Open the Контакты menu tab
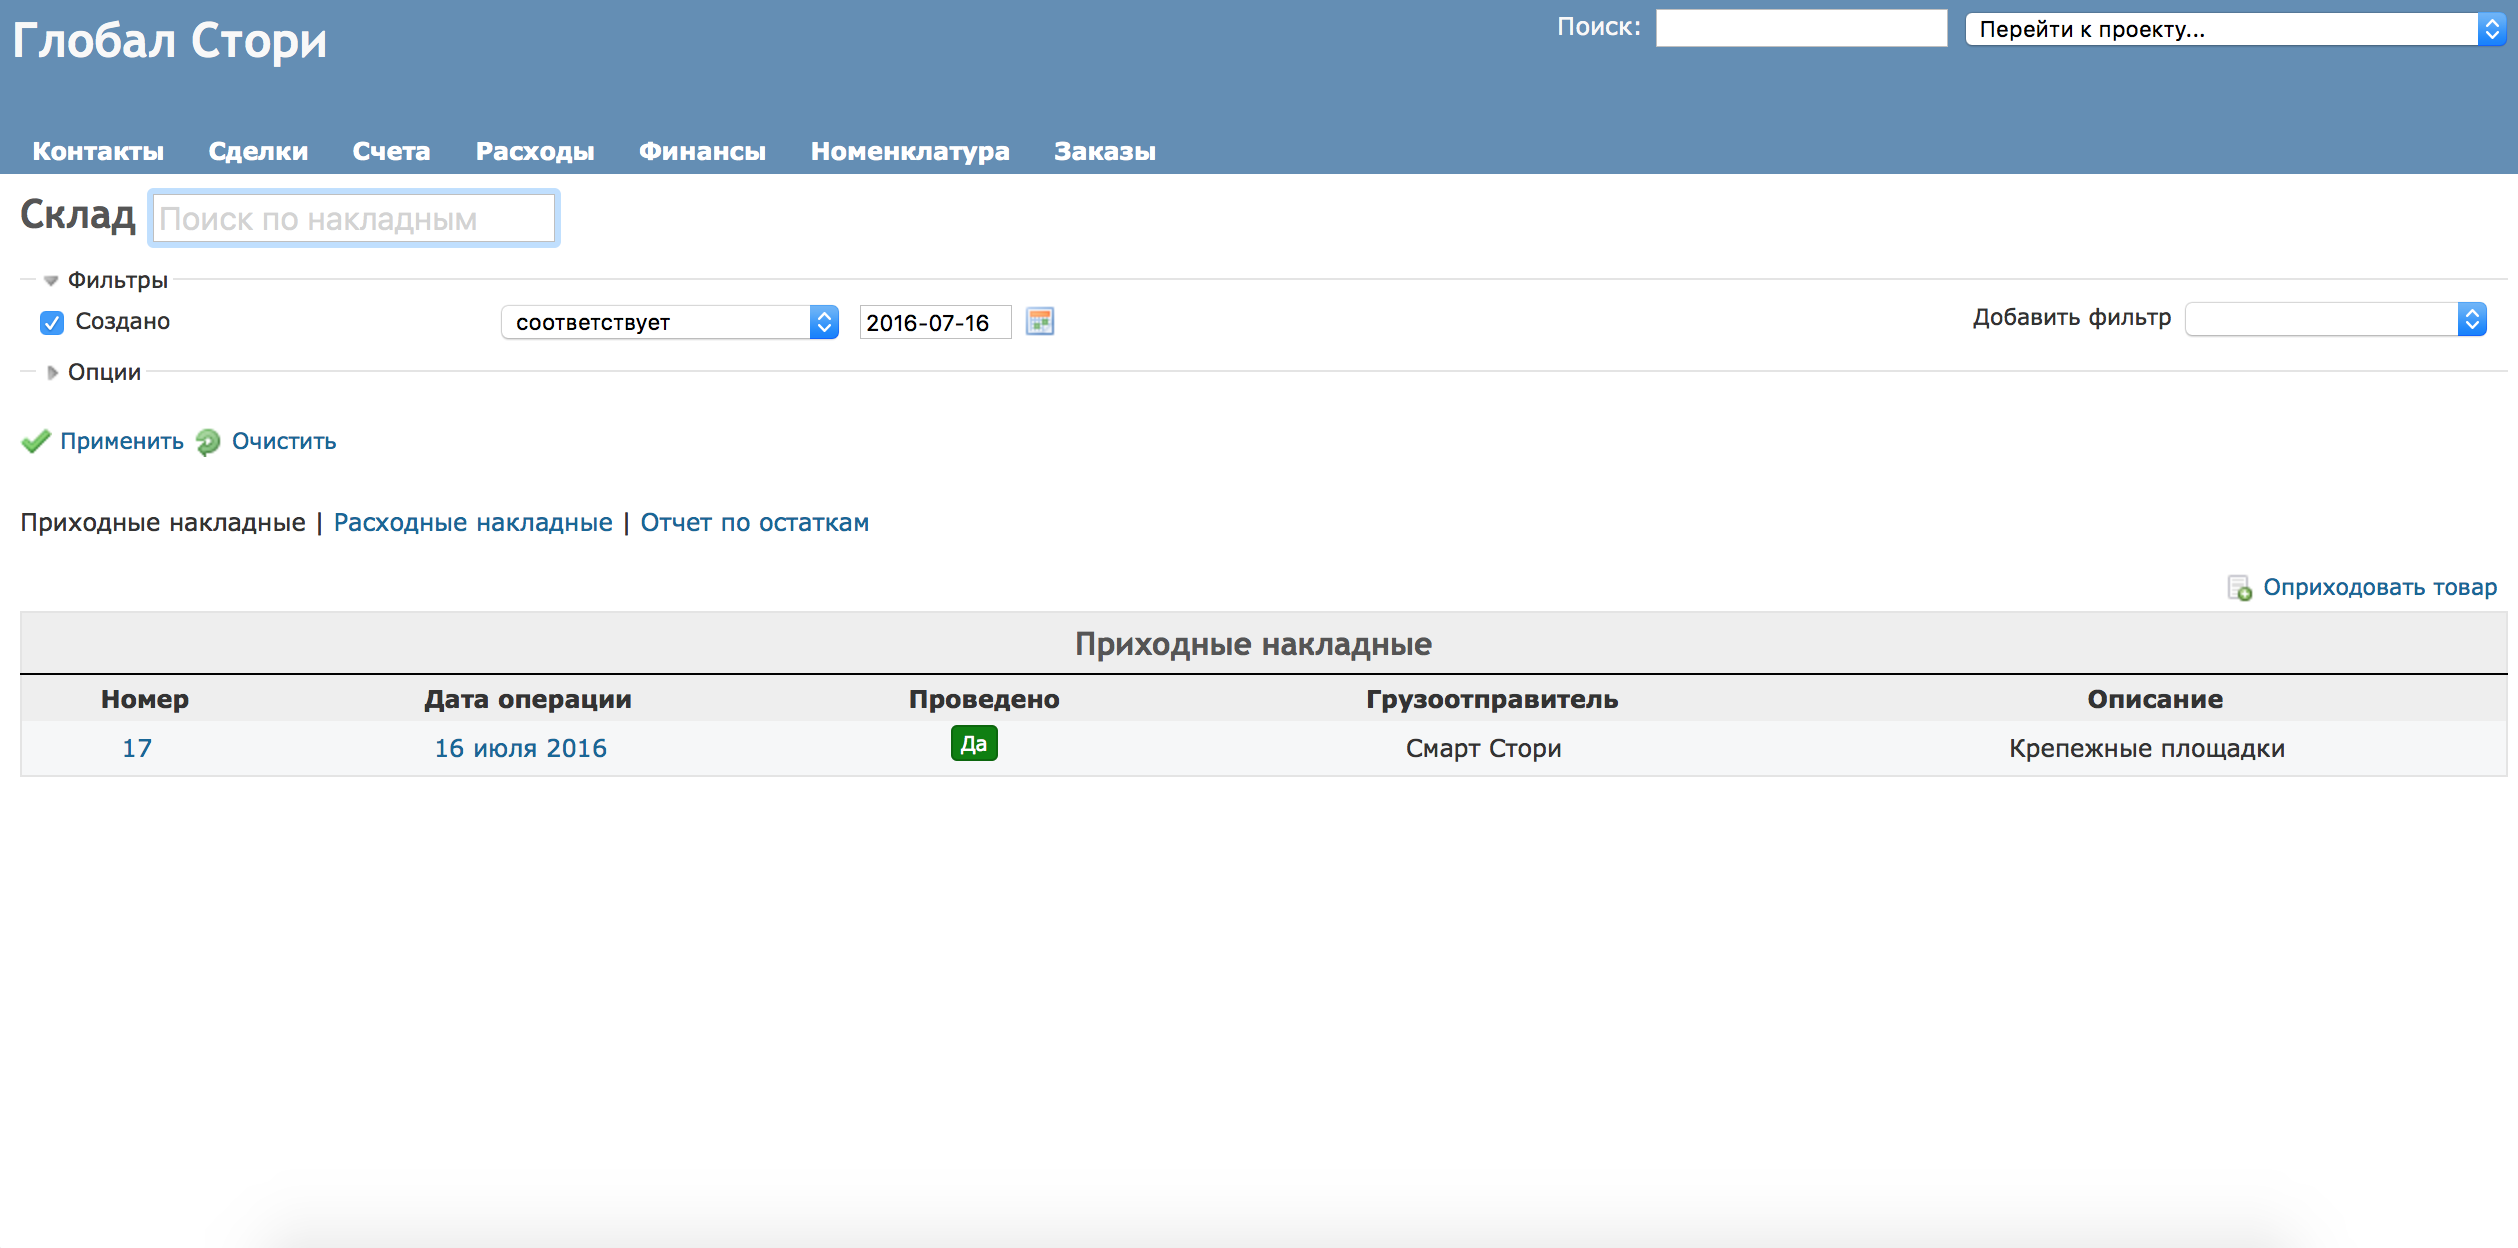This screenshot has width=2518, height=1248. tap(98, 151)
